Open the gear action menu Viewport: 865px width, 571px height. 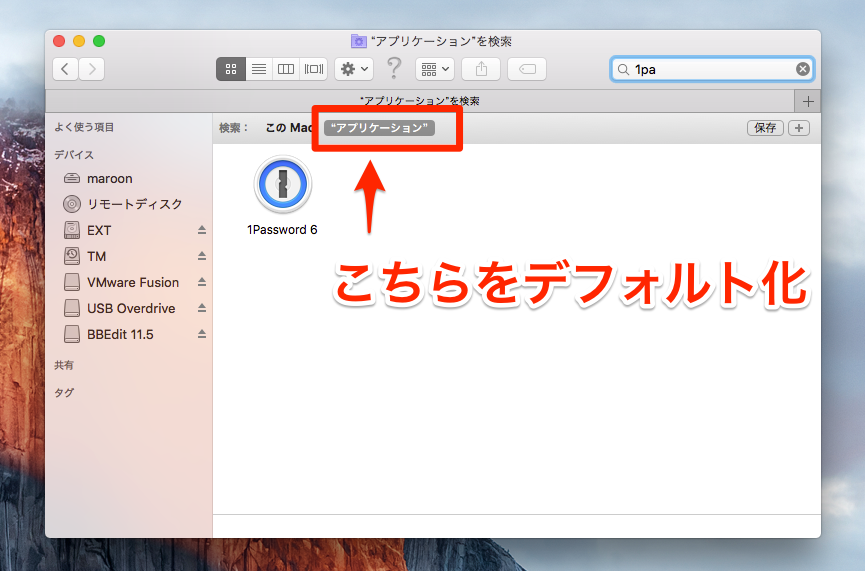[x=354, y=69]
